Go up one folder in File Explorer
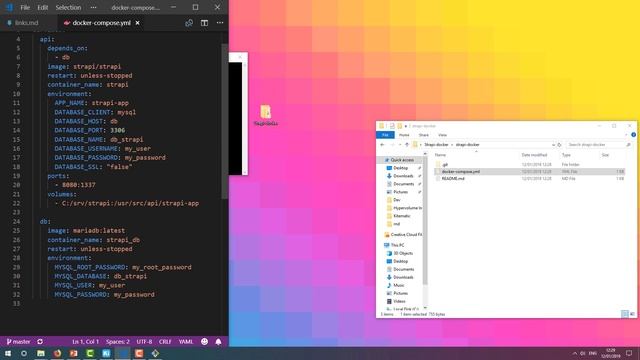Screen dimensions: 640x360 [x=407, y=145]
